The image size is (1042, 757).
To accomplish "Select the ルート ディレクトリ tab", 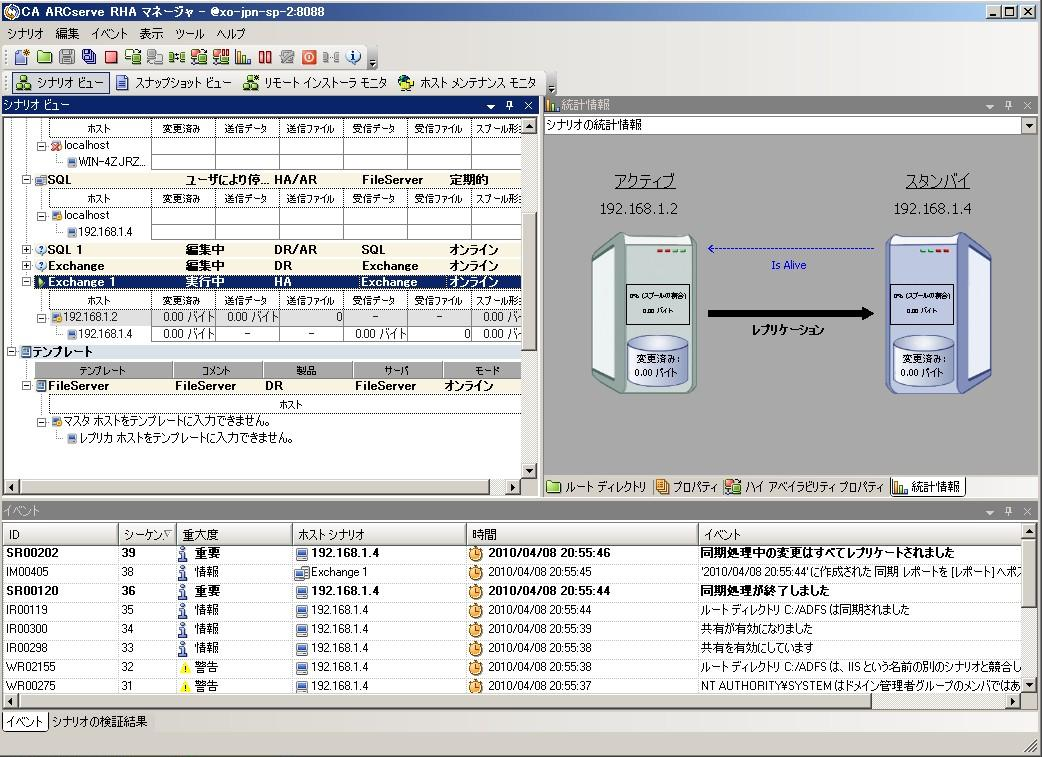I will point(599,486).
